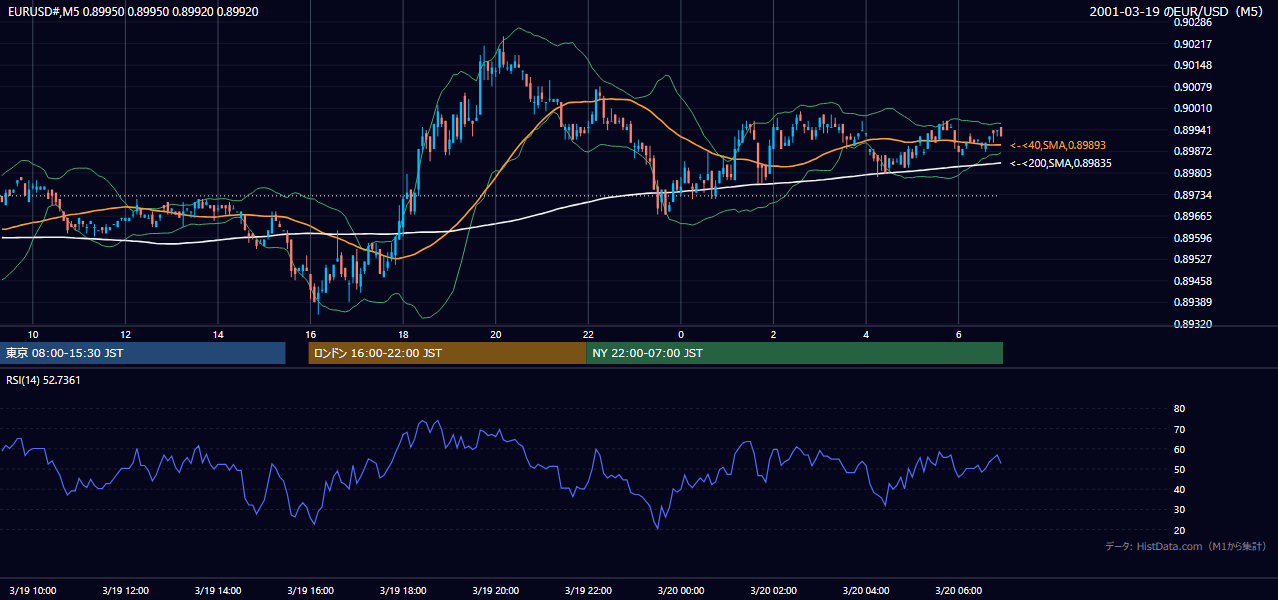Click the RSI 30 level label
Image resolution: width=1278 pixels, height=600 pixels.
pos(1179,510)
